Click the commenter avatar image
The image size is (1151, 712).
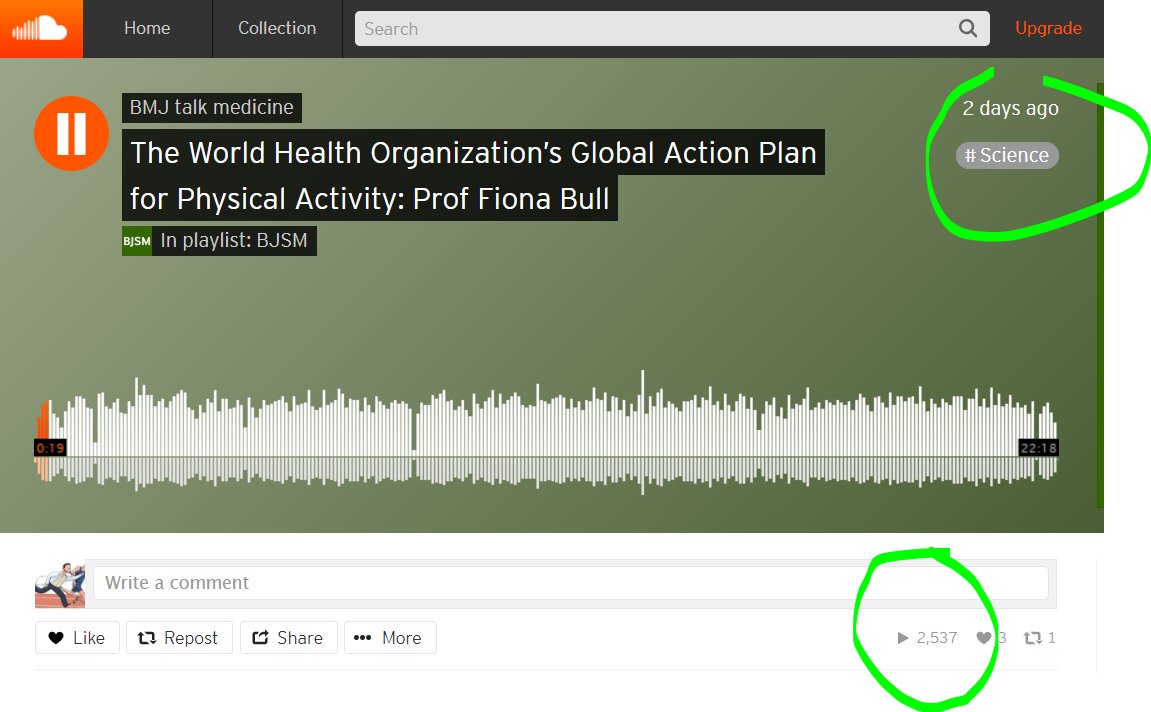[x=59, y=585]
